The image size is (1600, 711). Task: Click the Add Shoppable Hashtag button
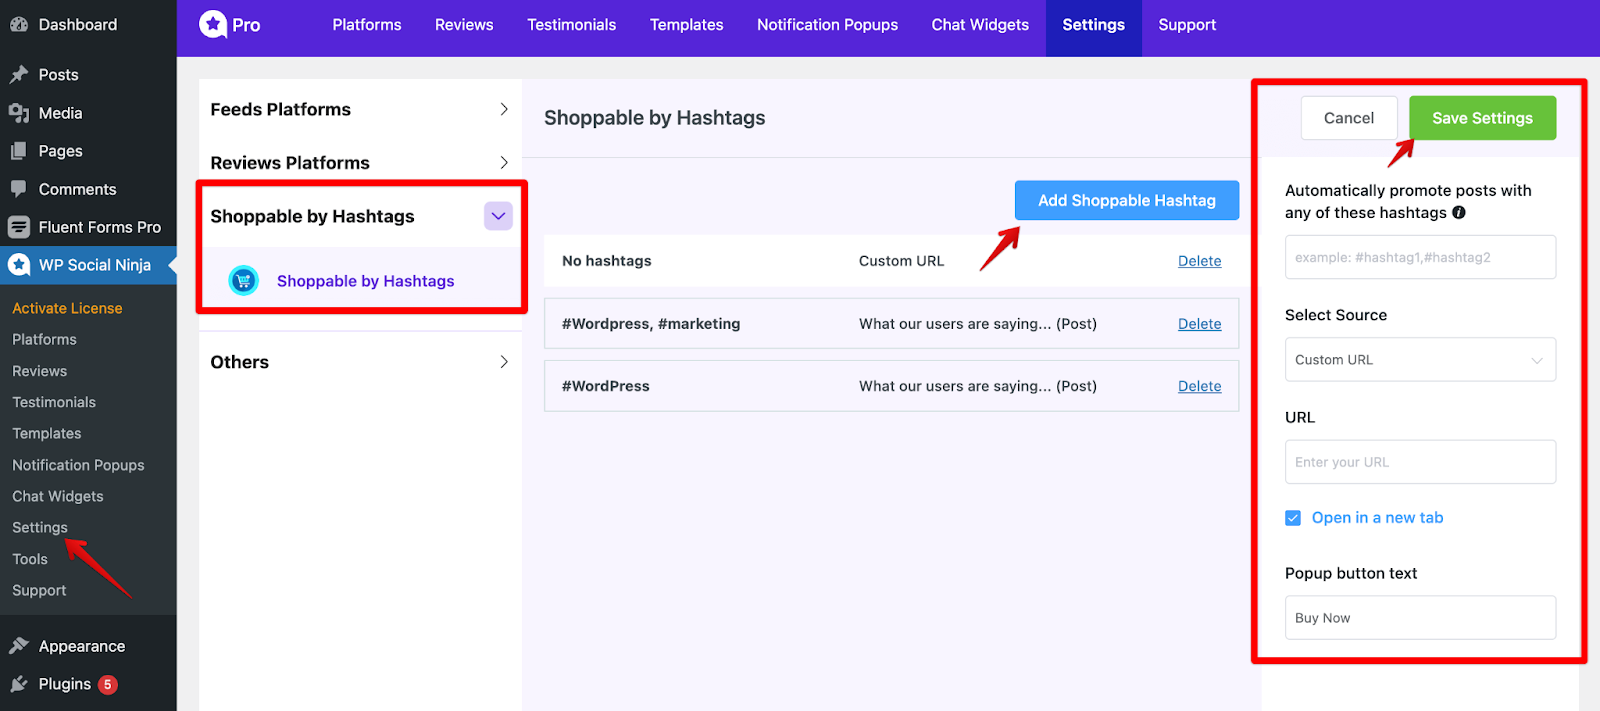1126,200
